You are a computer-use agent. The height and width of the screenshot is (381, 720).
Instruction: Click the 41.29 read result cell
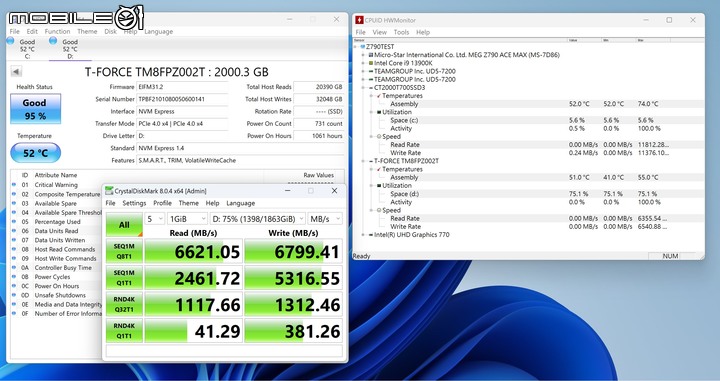193,331
